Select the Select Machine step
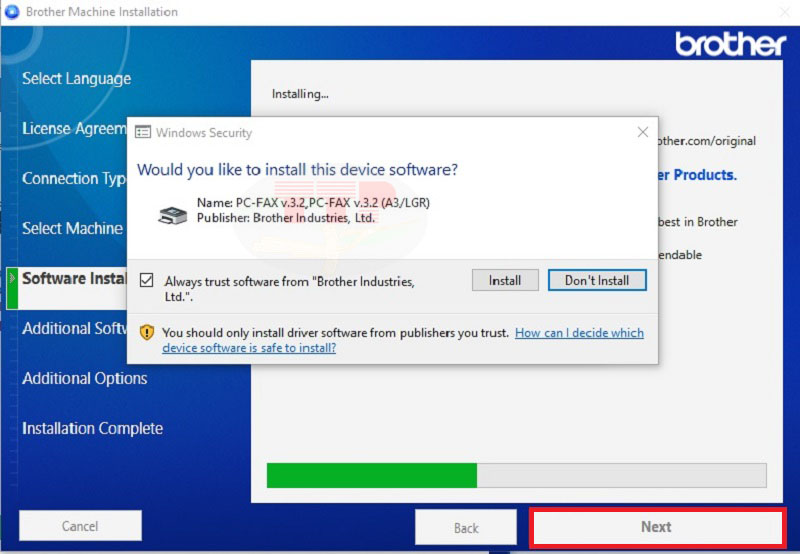This screenshot has width=800, height=554. pyautogui.click(x=72, y=229)
